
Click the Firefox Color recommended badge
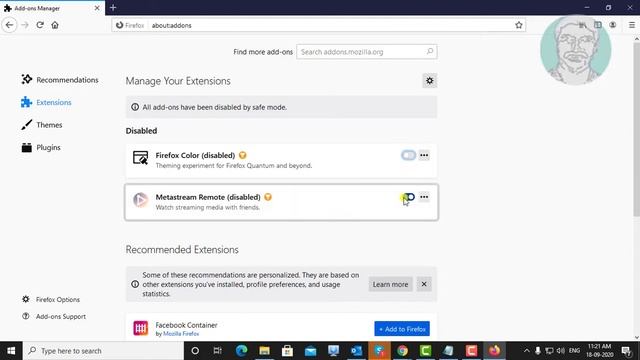[x=242, y=155]
